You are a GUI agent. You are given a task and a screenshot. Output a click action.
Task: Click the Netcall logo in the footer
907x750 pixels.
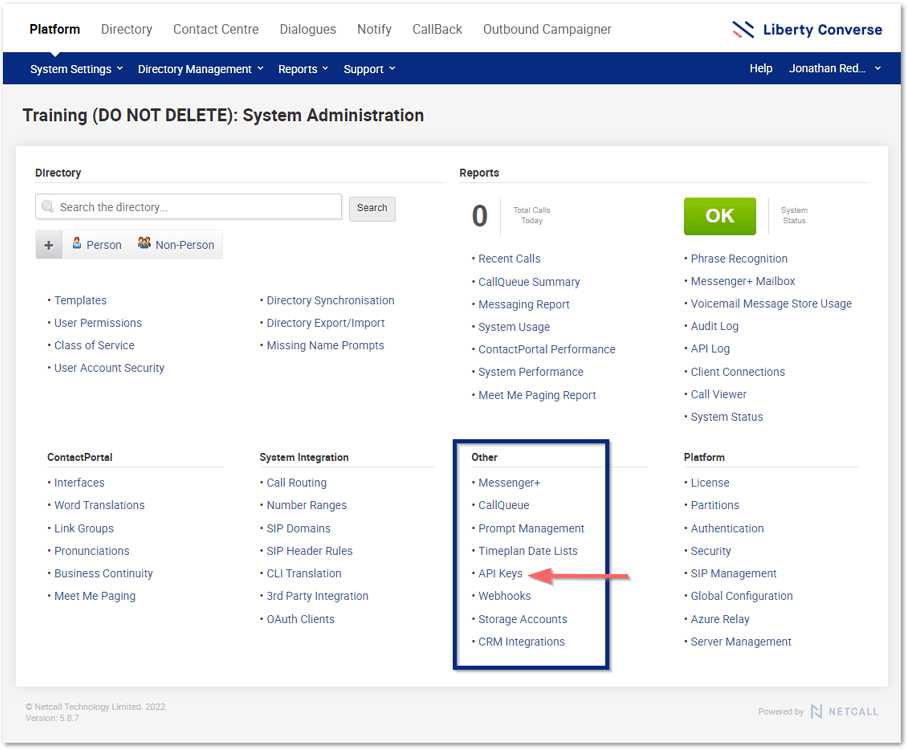845,712
